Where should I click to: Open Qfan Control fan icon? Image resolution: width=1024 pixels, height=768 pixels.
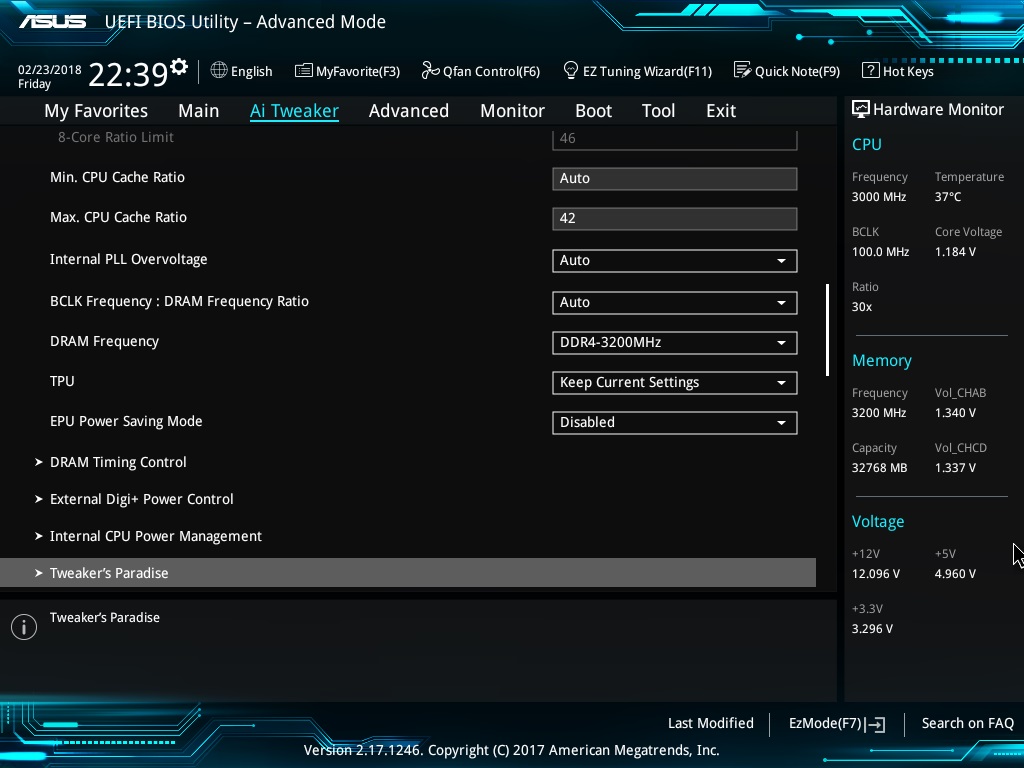[x=430, y=70]
